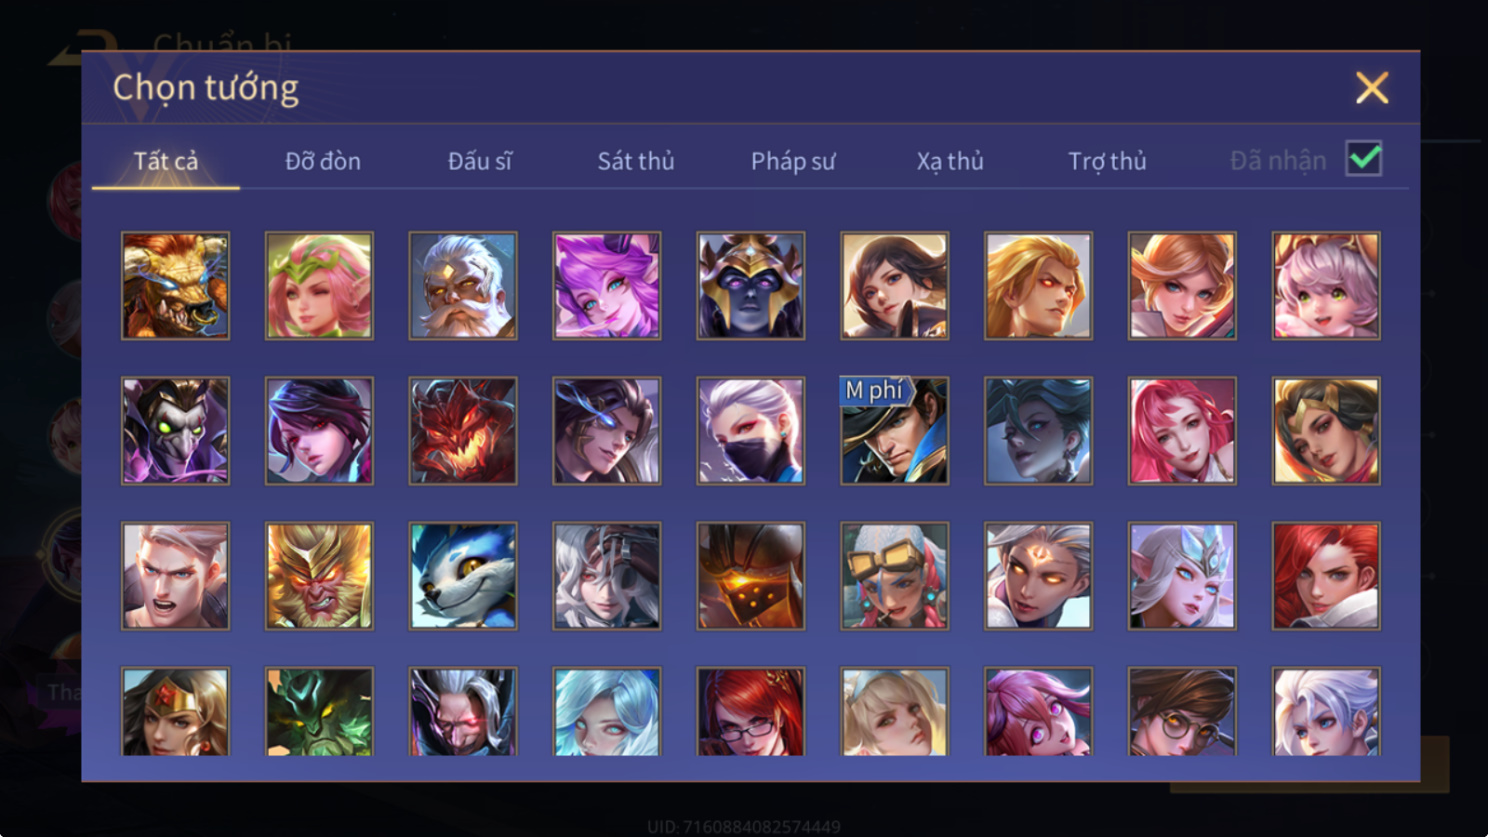
Task: Pick the hero marked M phí
Action: [894, 431]
